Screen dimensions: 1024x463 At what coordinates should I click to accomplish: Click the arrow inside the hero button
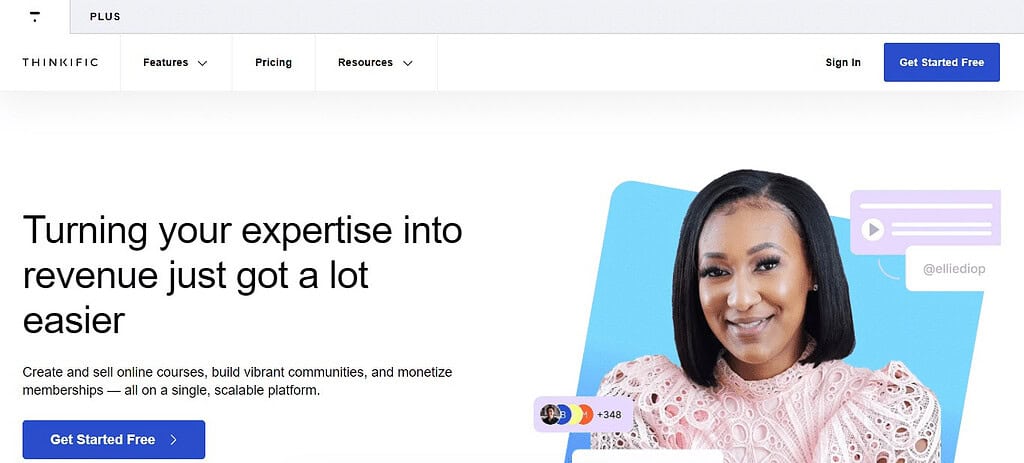[x=174, y=440]
